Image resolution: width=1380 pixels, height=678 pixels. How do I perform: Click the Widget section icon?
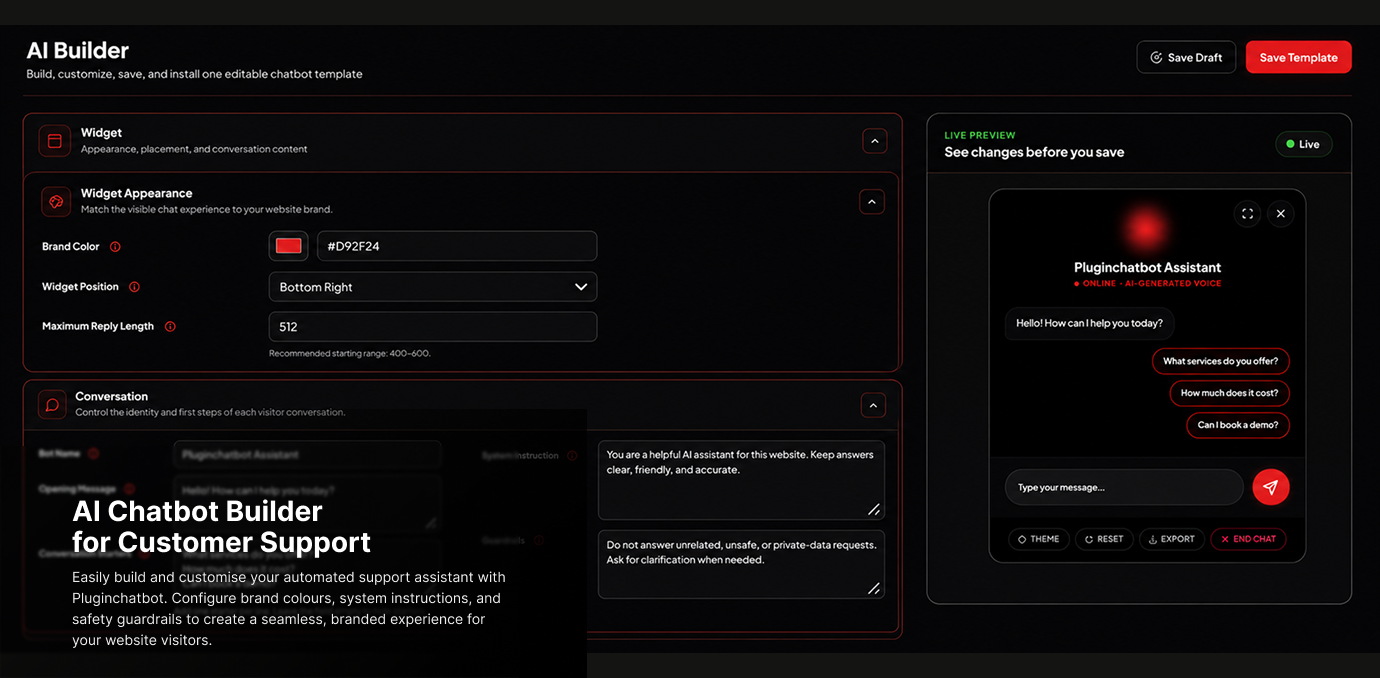[55, 141]
